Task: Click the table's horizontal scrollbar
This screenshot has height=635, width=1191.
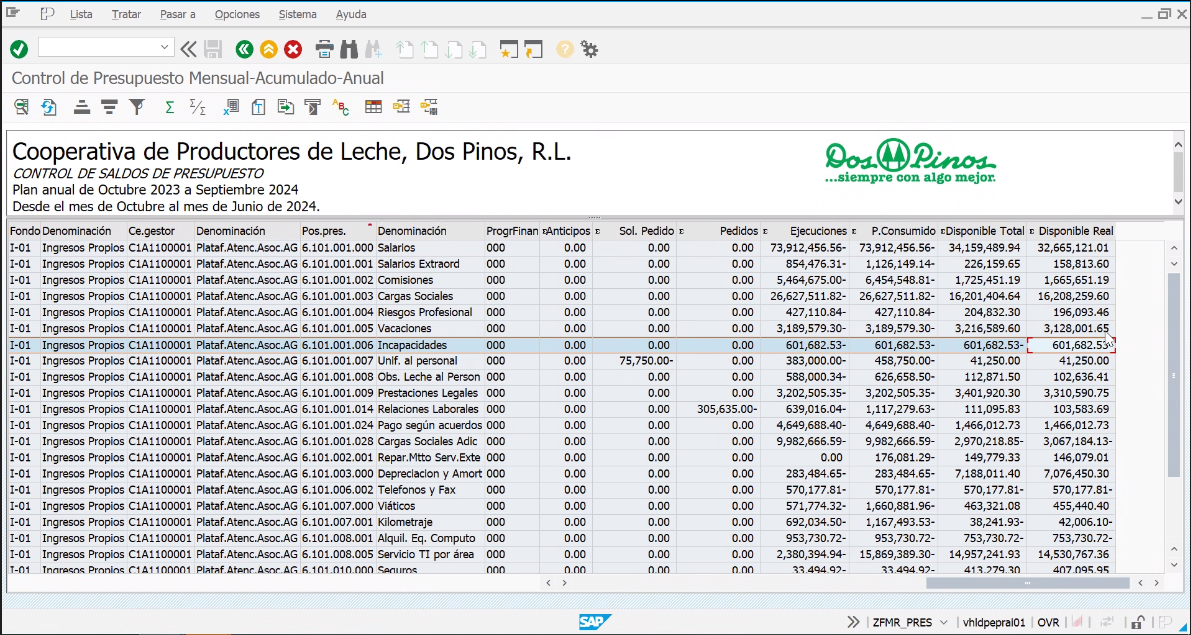Action: click(x=1026, y=582)
